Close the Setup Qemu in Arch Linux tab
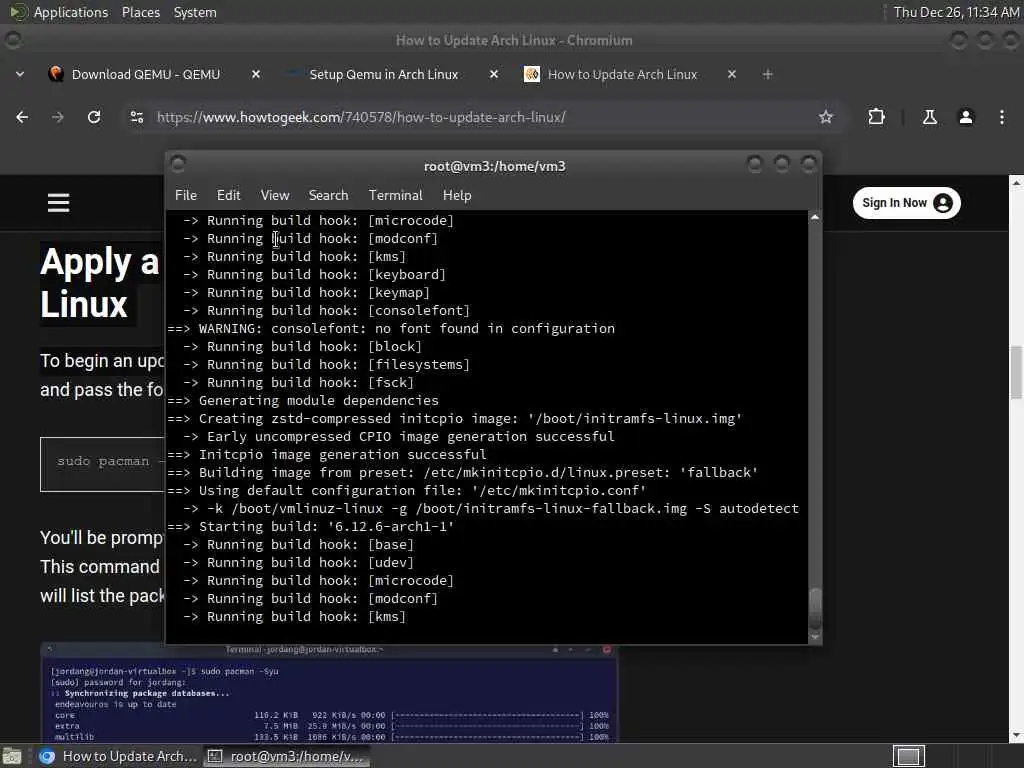The height and width of the screenshot is (768, 1024). (x=494, y=74)
